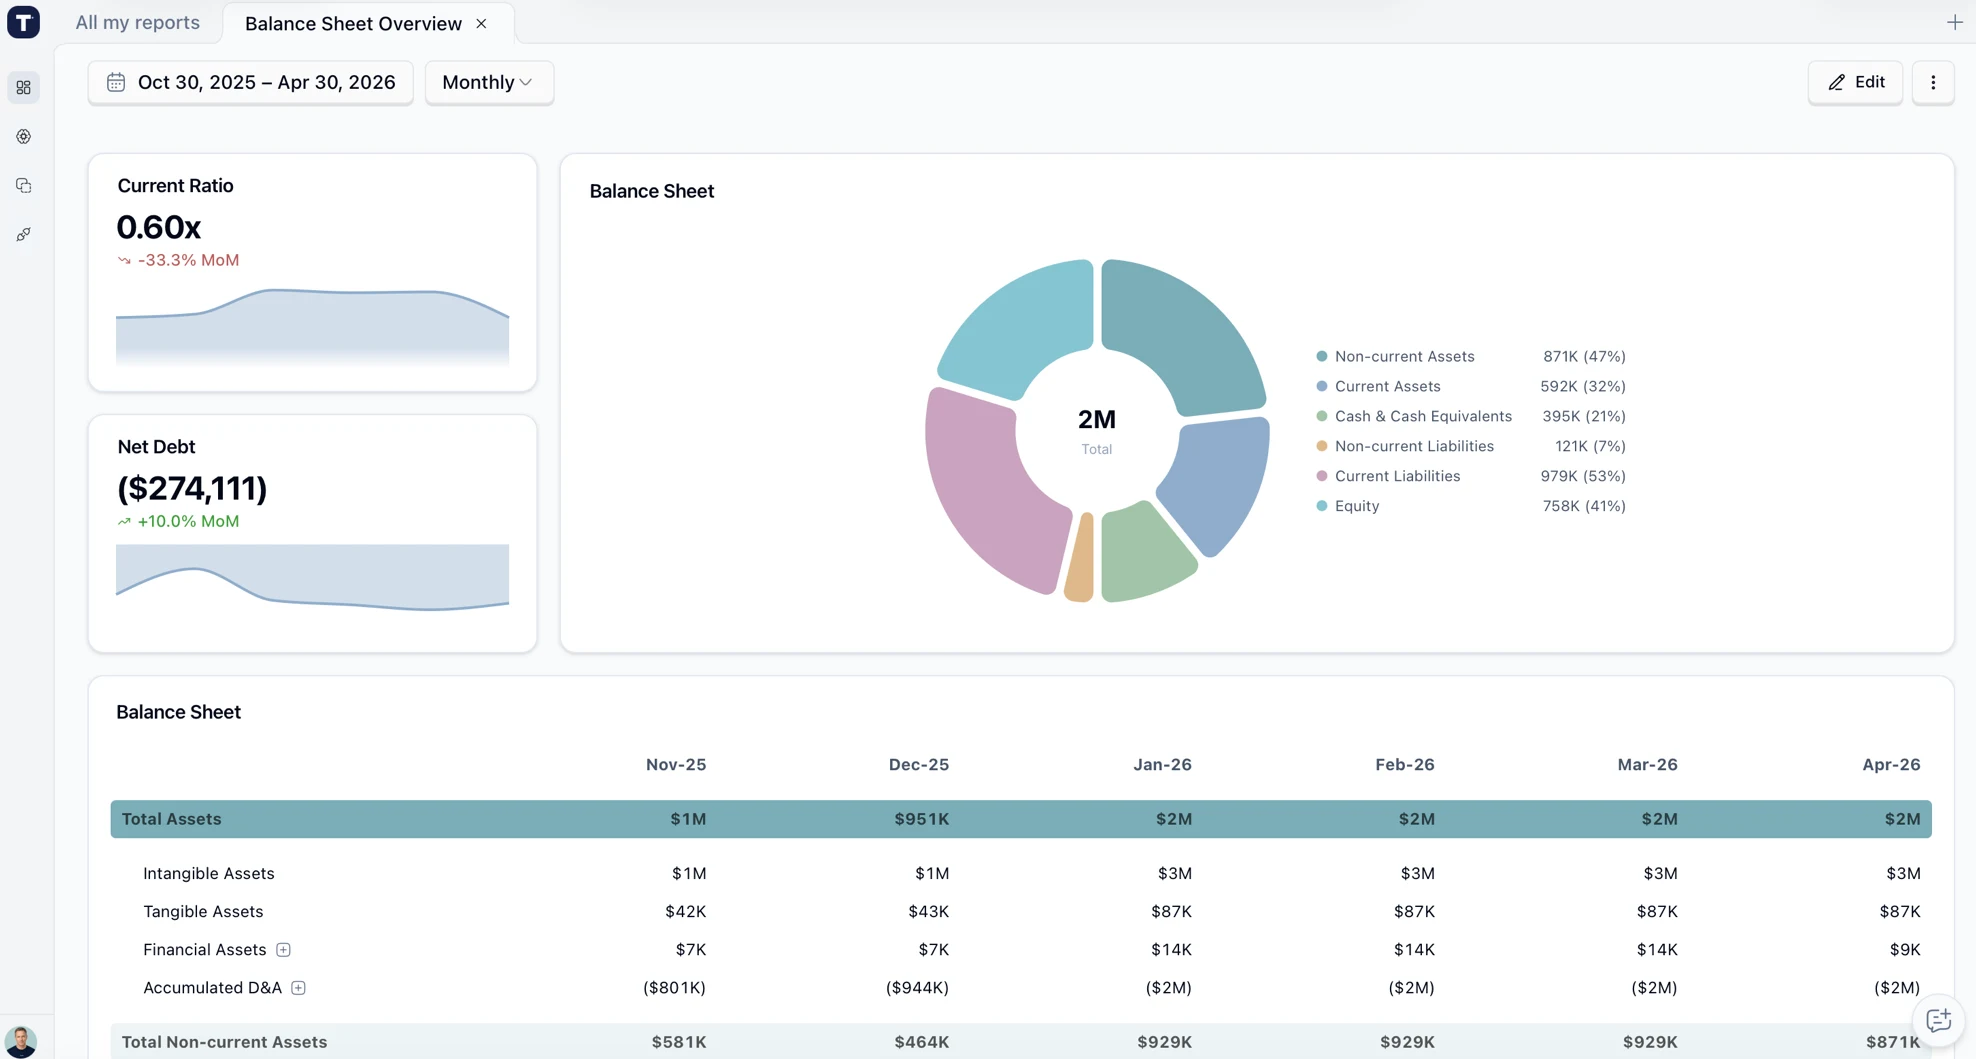The height and width of the screenshot is (1059, 1976).
Task: Click the Mar-26 column header
Action: pyautogui.click(x=1648, y=765)
